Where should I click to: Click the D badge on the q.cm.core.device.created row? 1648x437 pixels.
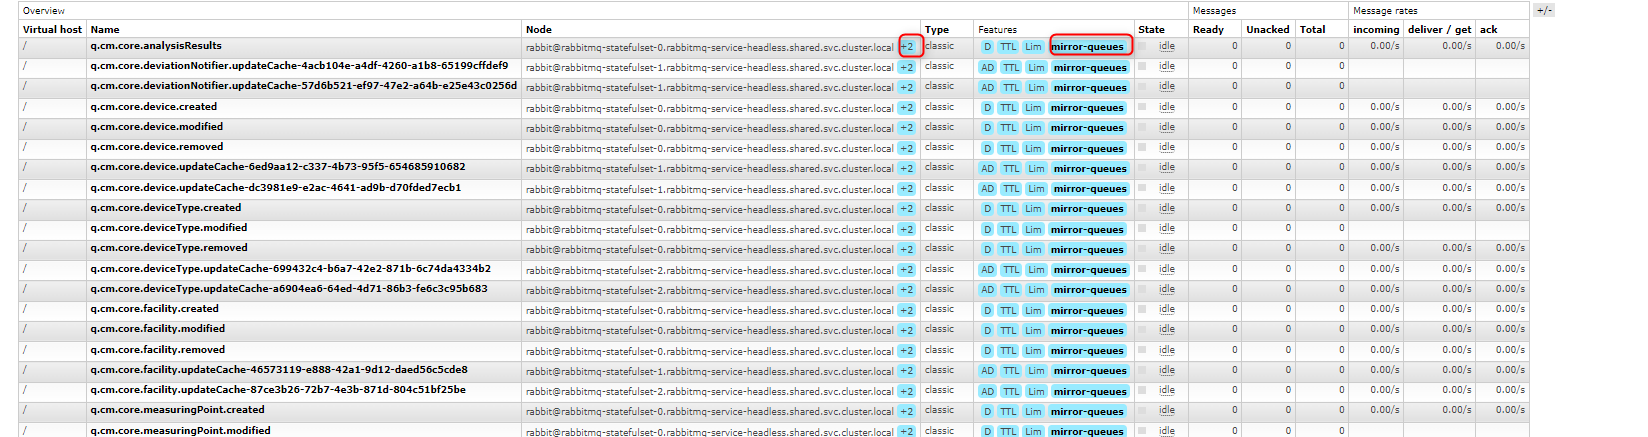(987, 108)
